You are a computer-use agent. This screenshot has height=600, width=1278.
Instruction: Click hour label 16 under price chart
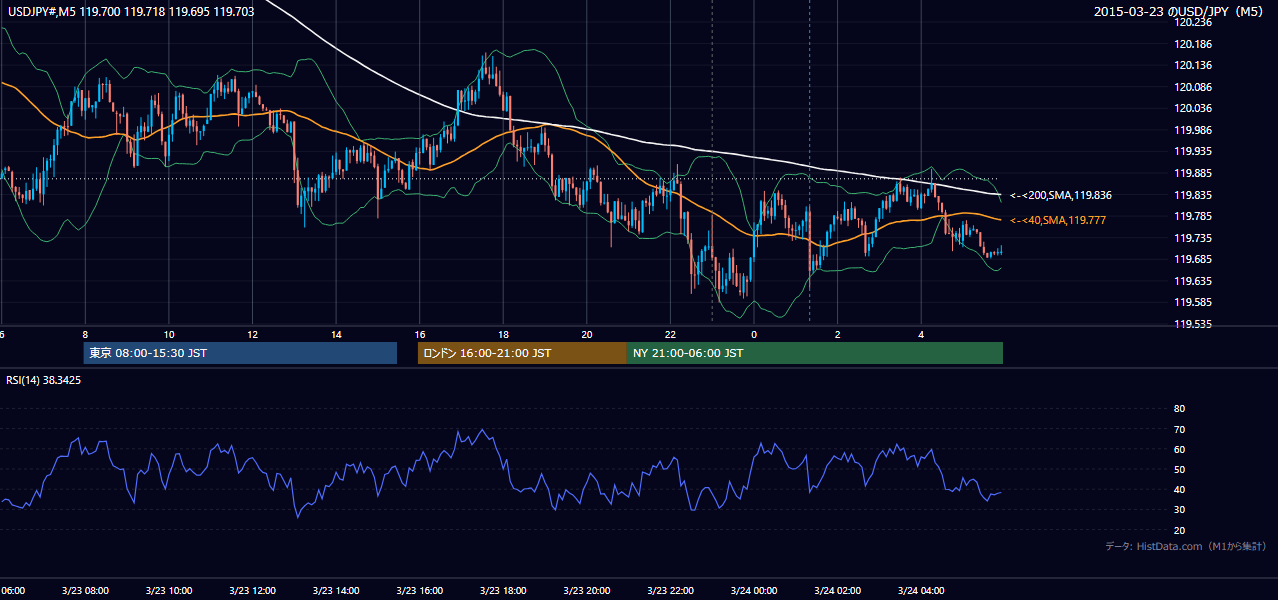[x=419, y=334]
